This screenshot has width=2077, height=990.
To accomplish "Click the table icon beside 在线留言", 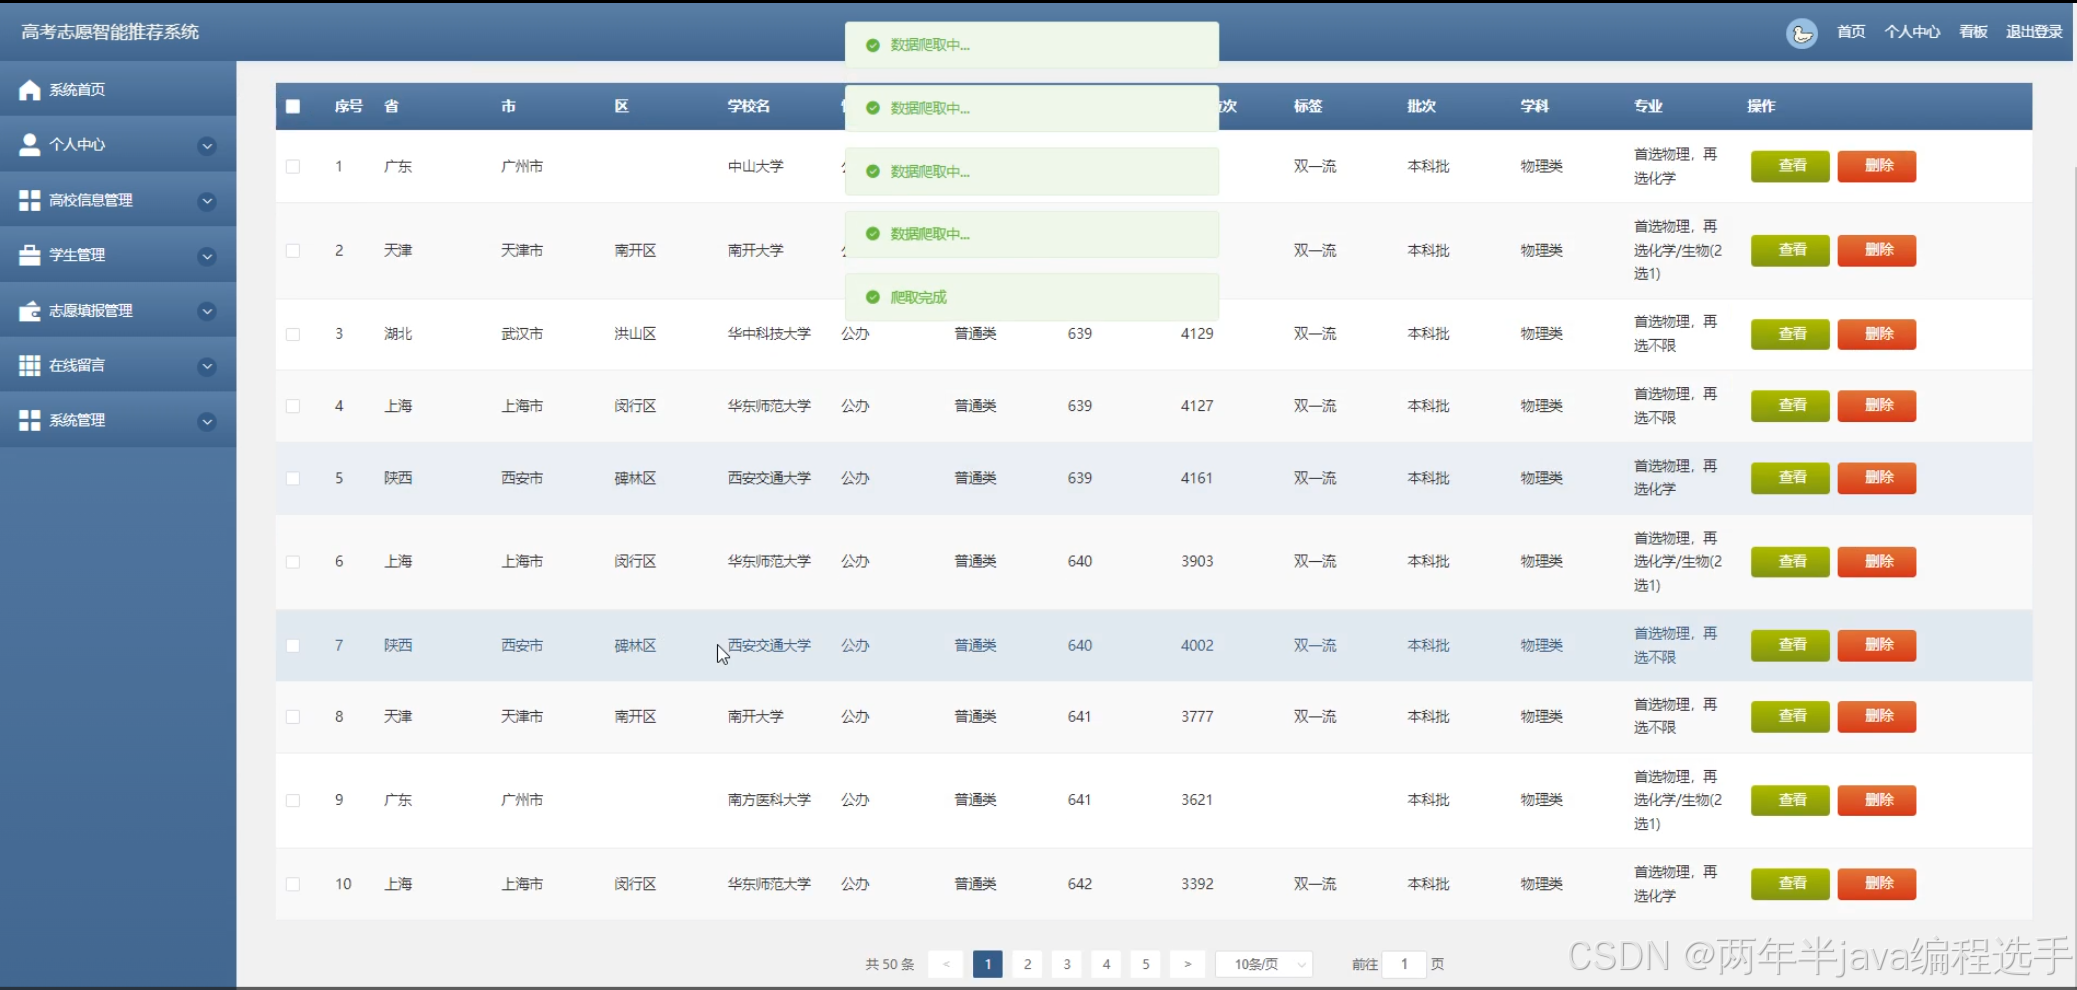I will [x=30, y=365].
